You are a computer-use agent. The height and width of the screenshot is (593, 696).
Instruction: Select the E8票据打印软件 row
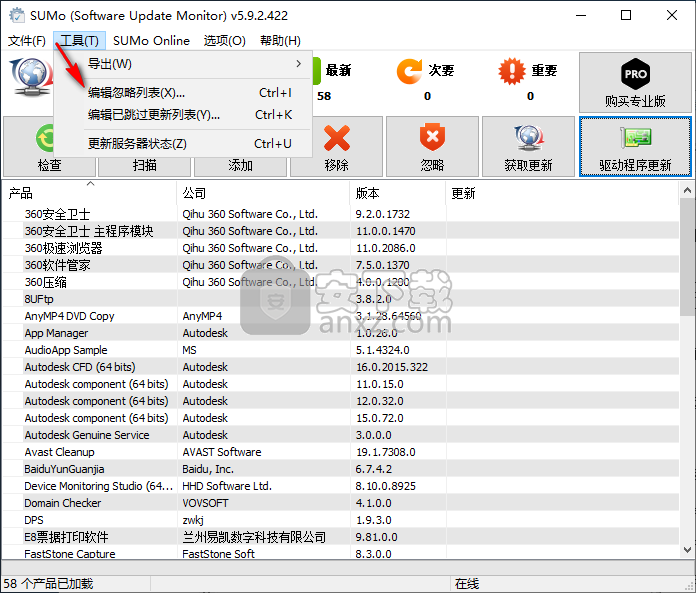(341, 537)
